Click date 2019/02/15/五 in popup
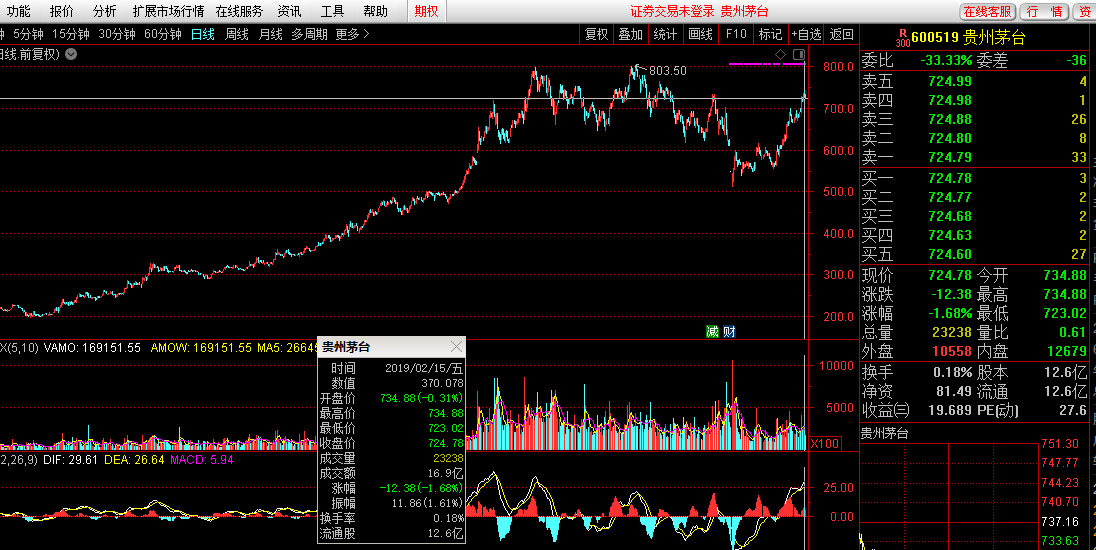This screenshot has height=550, width=1096. [424, 368]
